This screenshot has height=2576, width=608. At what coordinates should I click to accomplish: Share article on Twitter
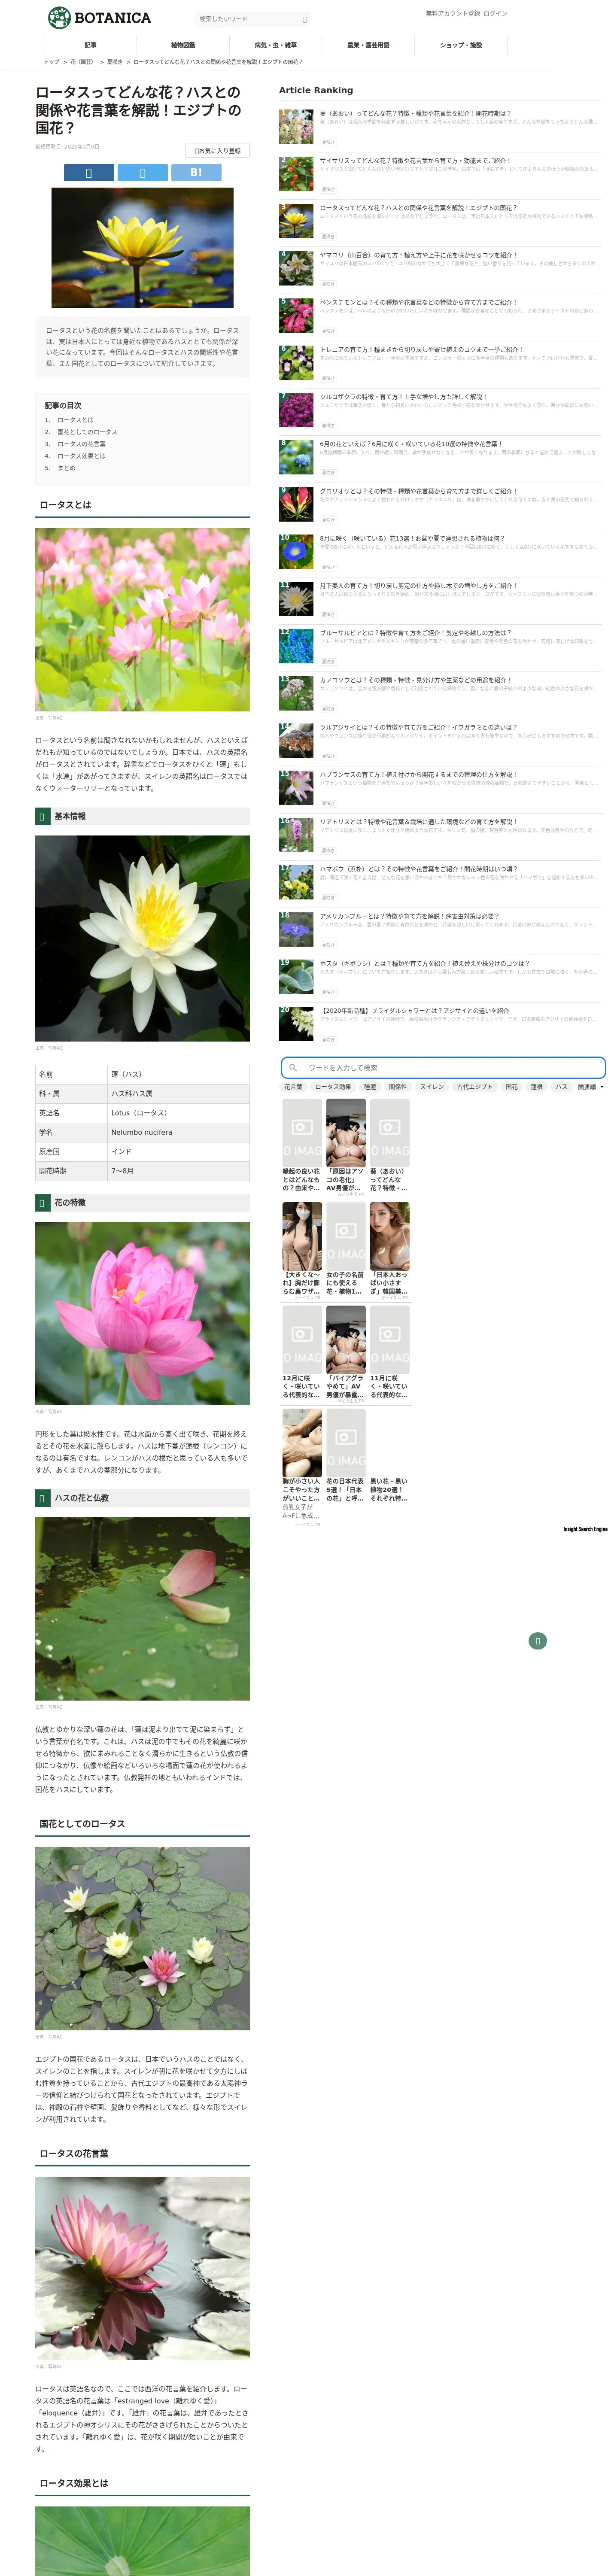pos(142,173)
